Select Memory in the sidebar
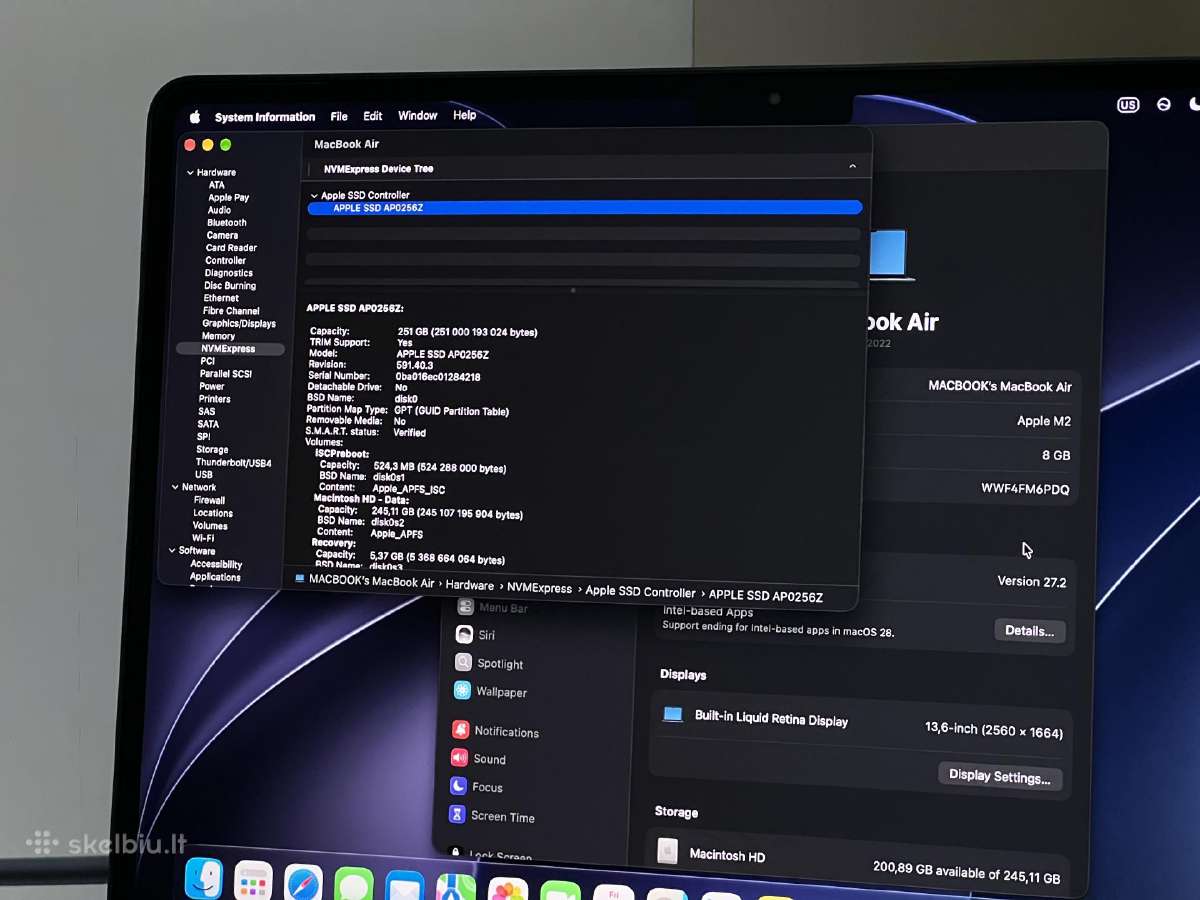Screen dimensions: 1200x900 [x=218, y=336]
